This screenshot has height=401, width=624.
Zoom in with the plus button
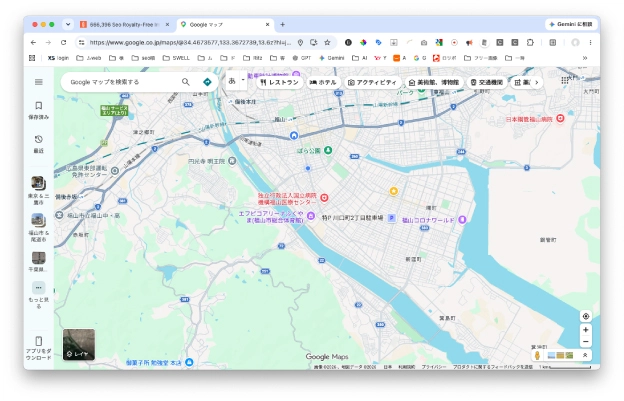[585, 330]
